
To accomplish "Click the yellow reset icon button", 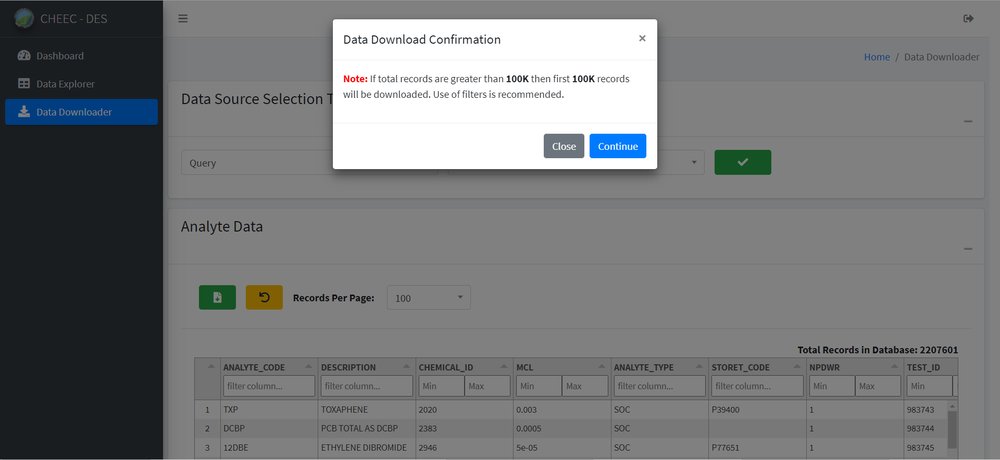I will click(264, 297).
